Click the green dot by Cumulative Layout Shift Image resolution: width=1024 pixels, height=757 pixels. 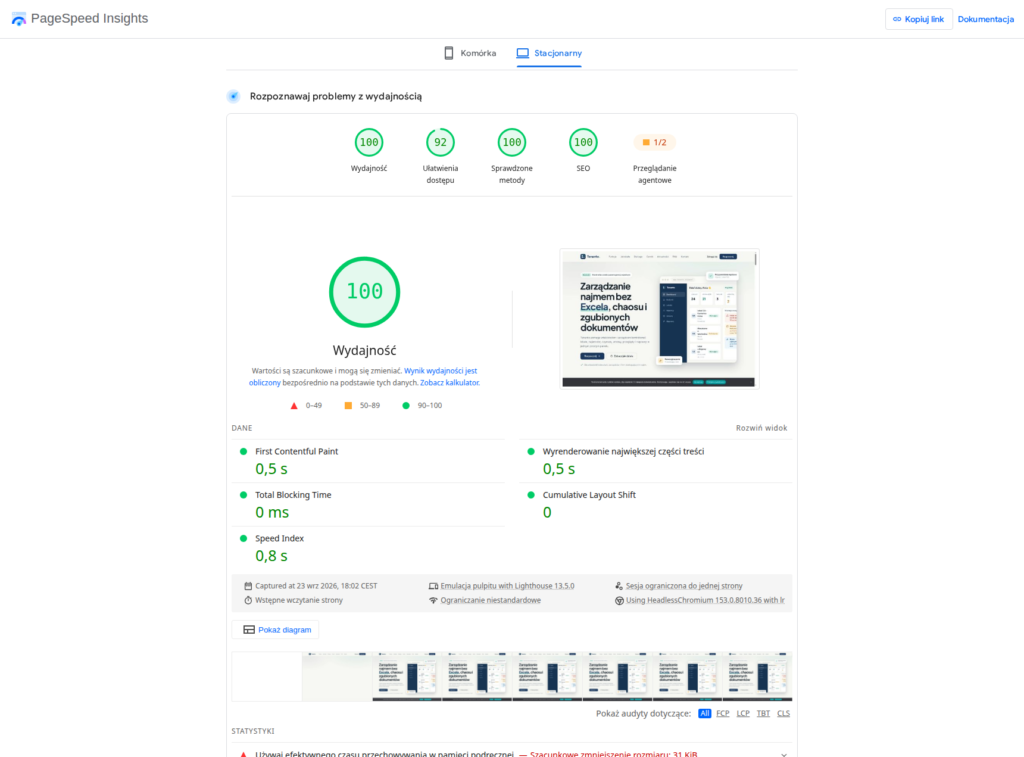coord(531,495)
